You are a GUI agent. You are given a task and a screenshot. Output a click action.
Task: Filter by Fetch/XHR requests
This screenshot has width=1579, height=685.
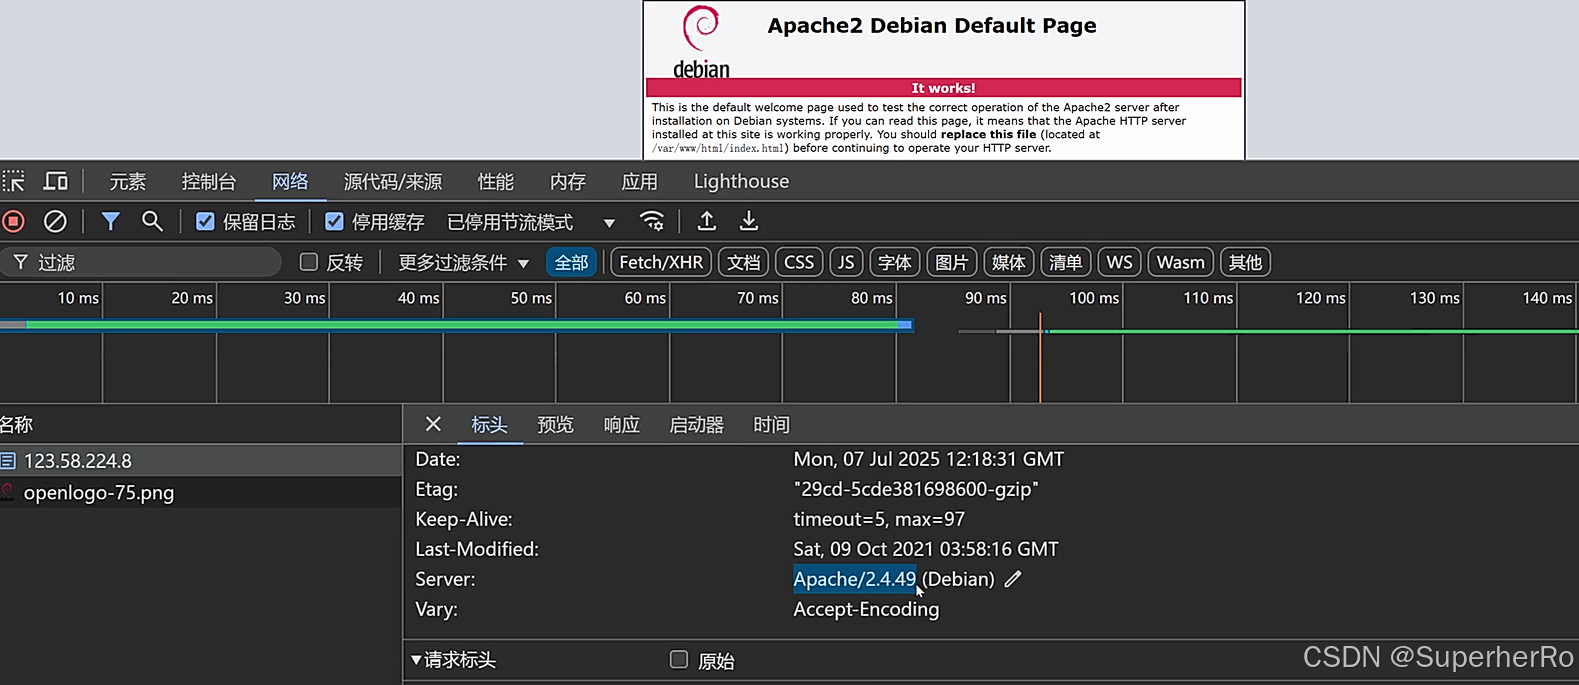[x=661, y=262]
